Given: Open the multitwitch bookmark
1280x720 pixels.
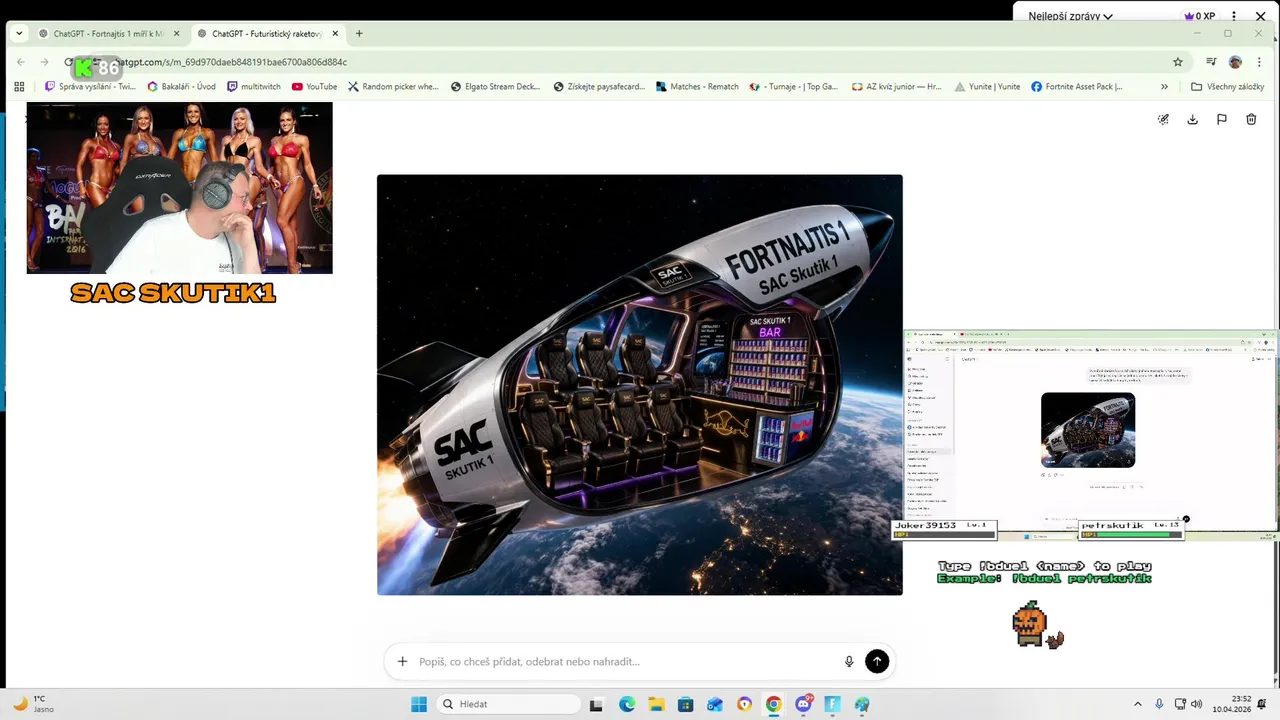Looking at the screenshot, I should pos(254,87).
